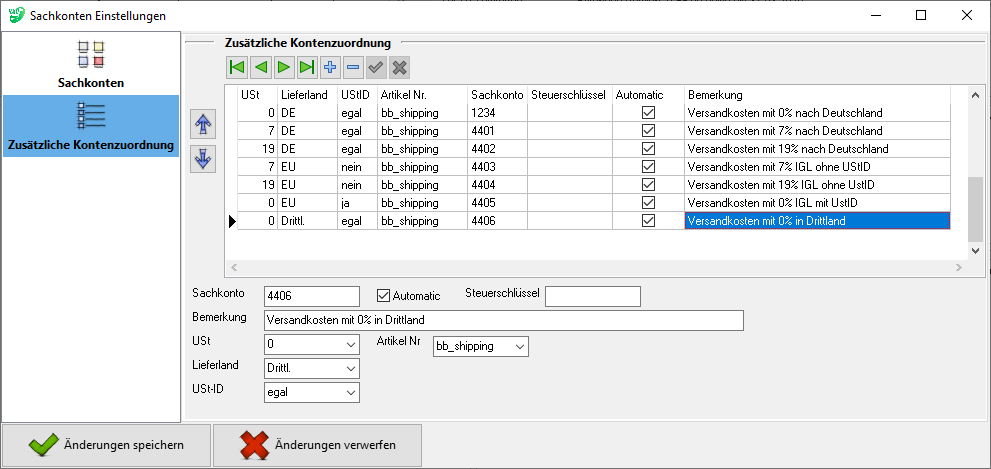Go to the next record arrow
This screenshot has width=991, height=469.
tap(283, 67)
